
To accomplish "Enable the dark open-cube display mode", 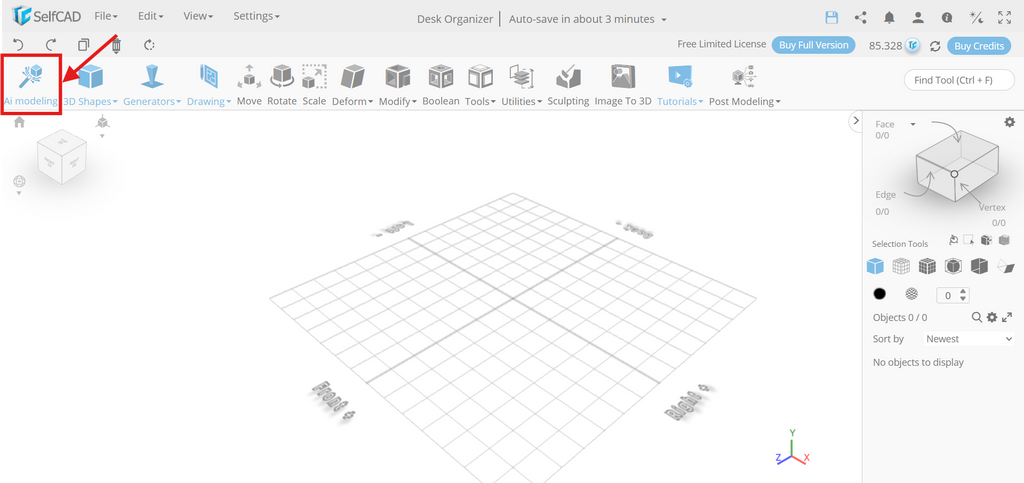I will (x=979, y=266).
